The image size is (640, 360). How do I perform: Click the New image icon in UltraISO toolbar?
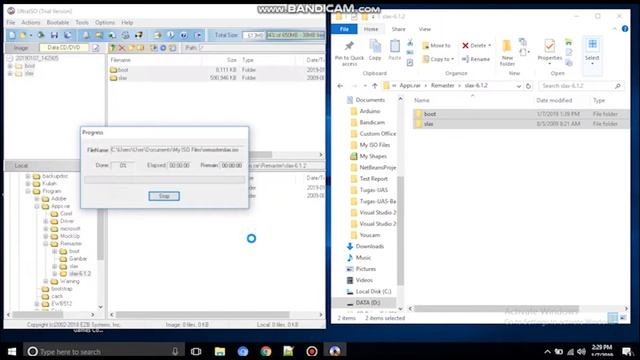[12, 36]
